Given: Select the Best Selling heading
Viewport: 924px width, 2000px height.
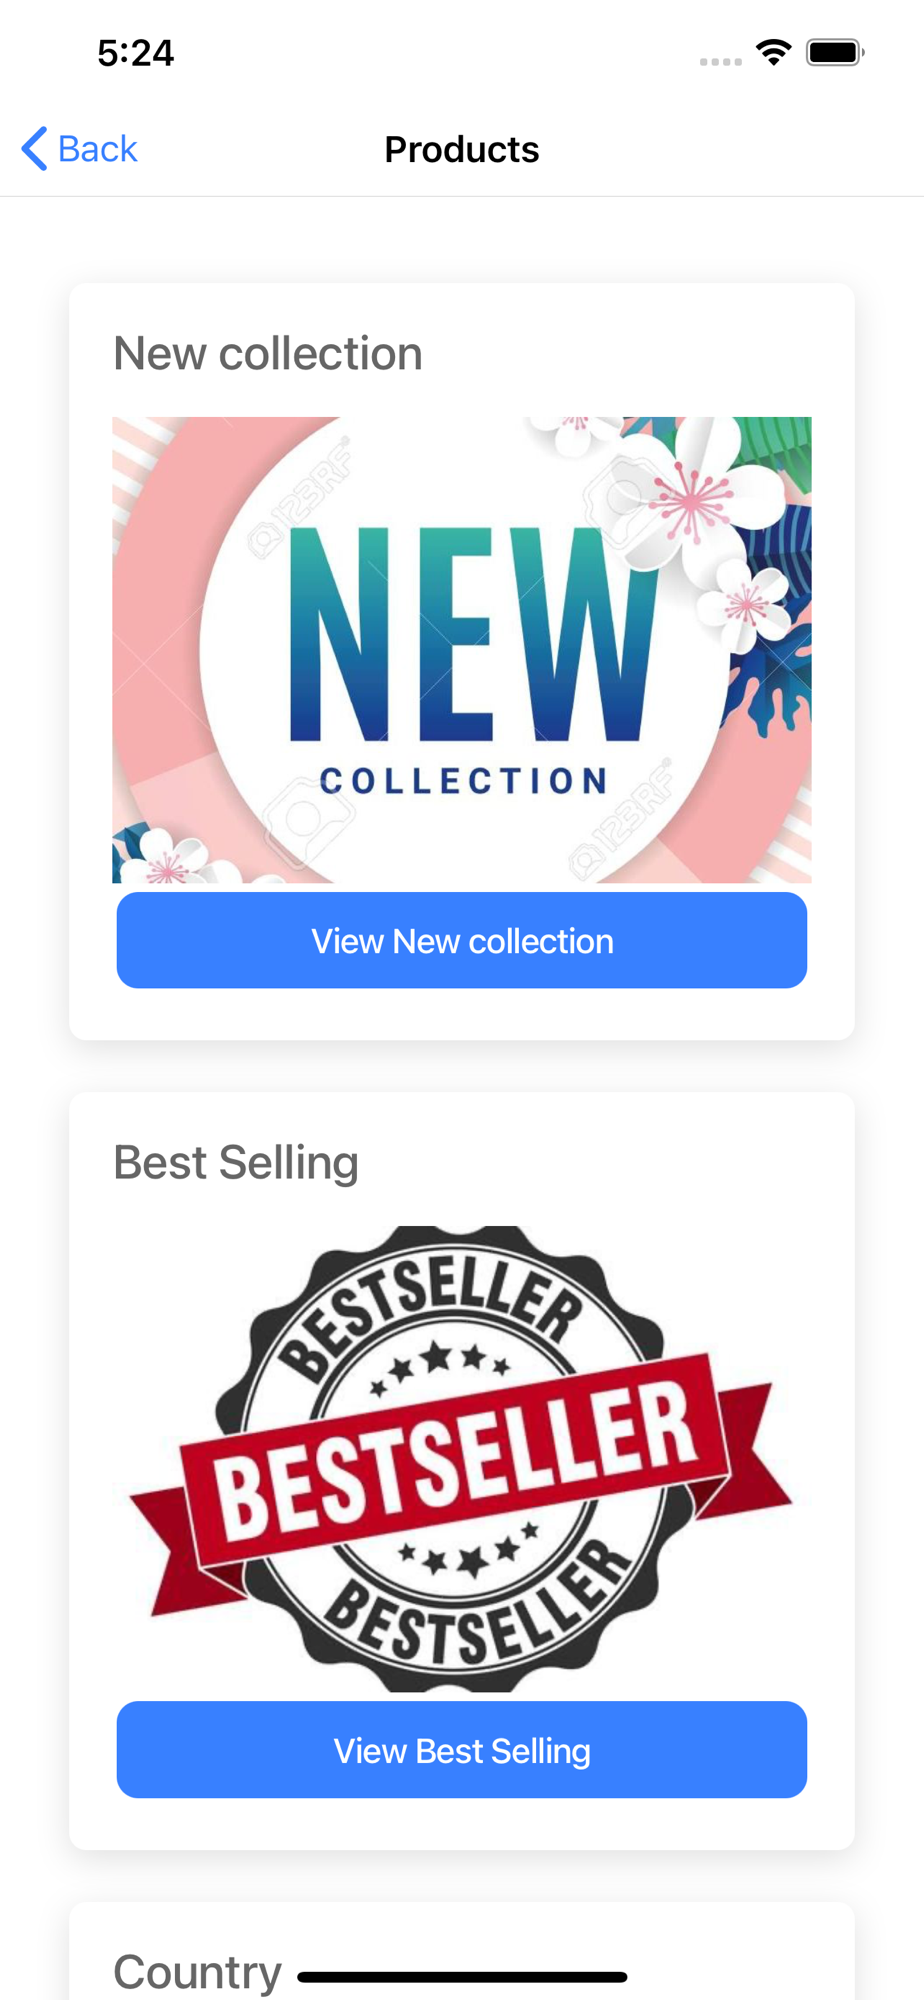Looking at the screenshot, I should pos(236,1163).
